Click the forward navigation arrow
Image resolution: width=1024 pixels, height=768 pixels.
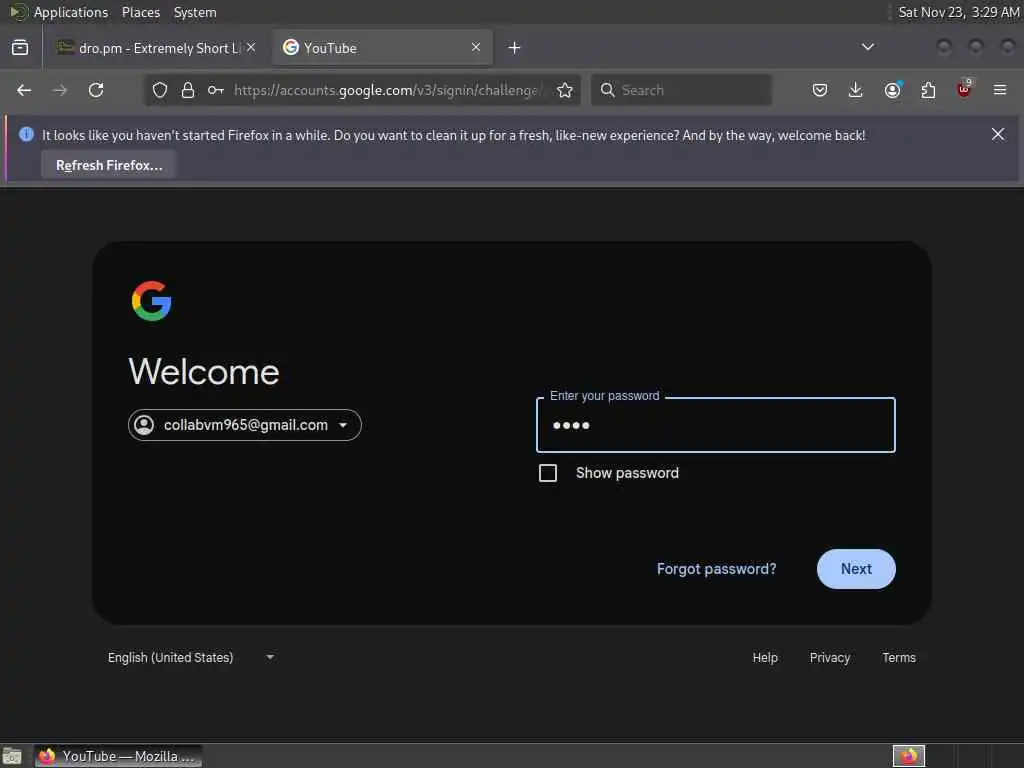click(x=59, y=90)
